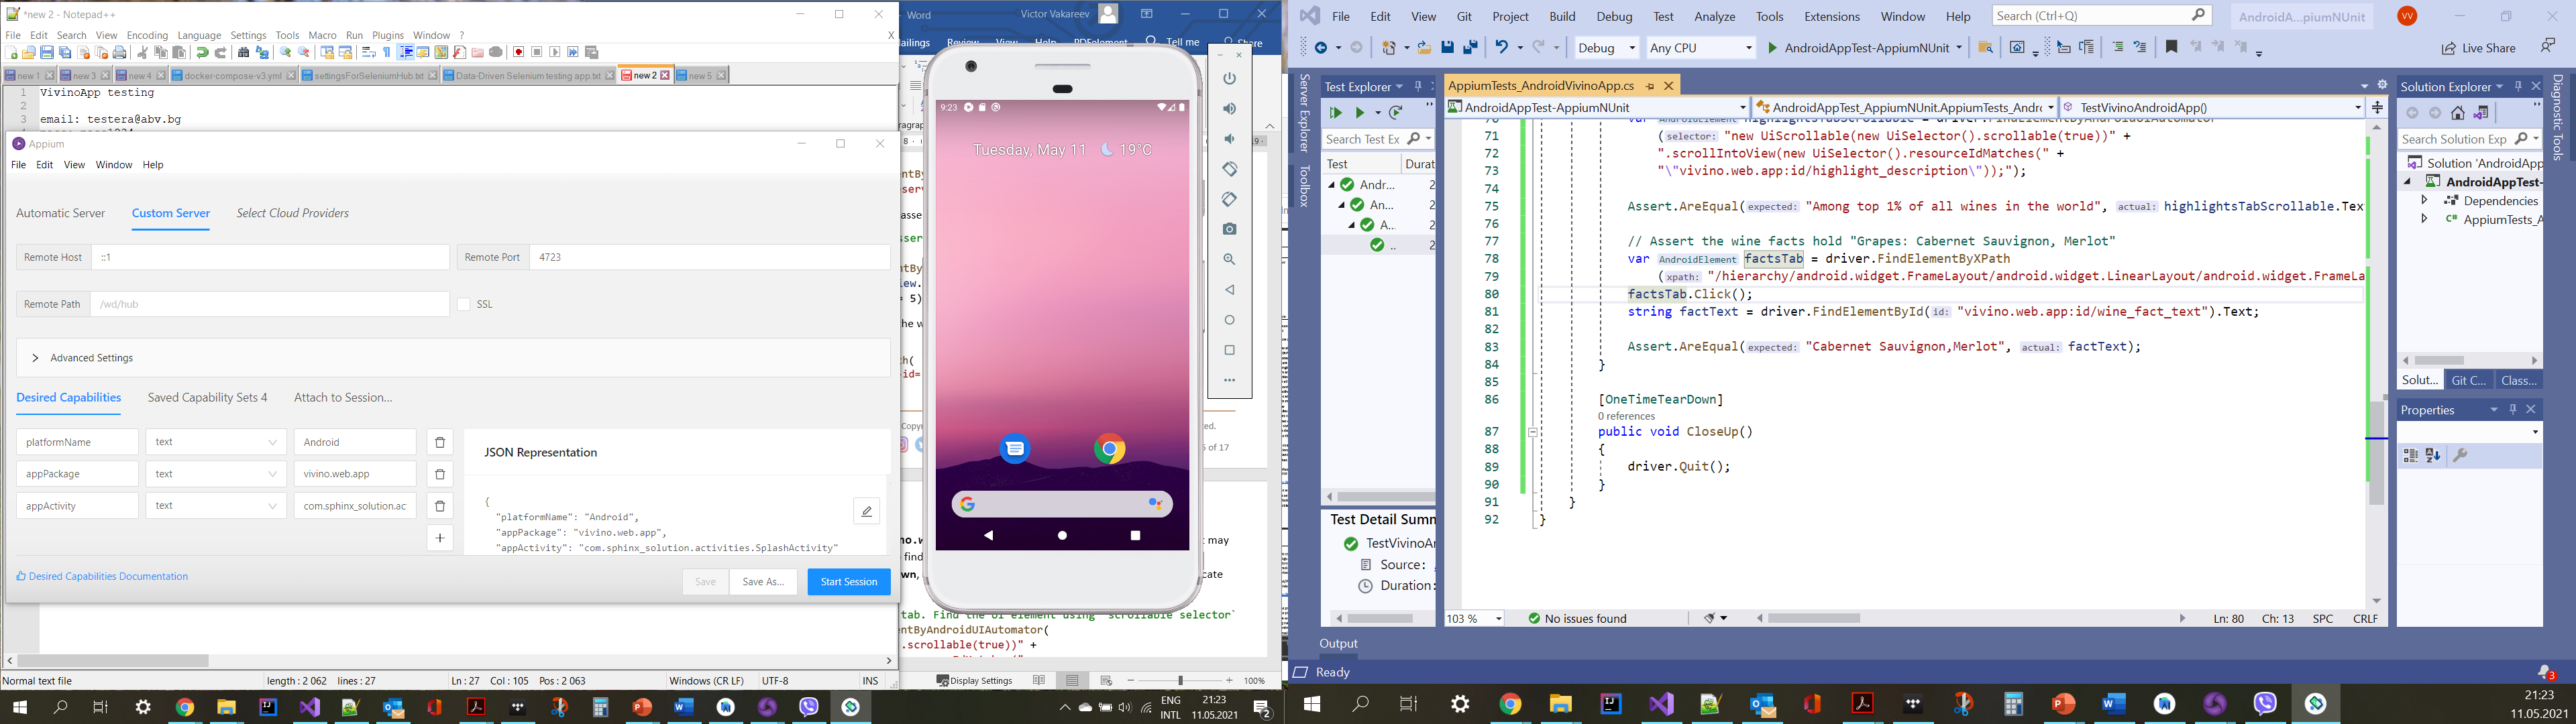Open the platformName type dropdown
This screenshot has height=724, width=2576.
[216, 442]
